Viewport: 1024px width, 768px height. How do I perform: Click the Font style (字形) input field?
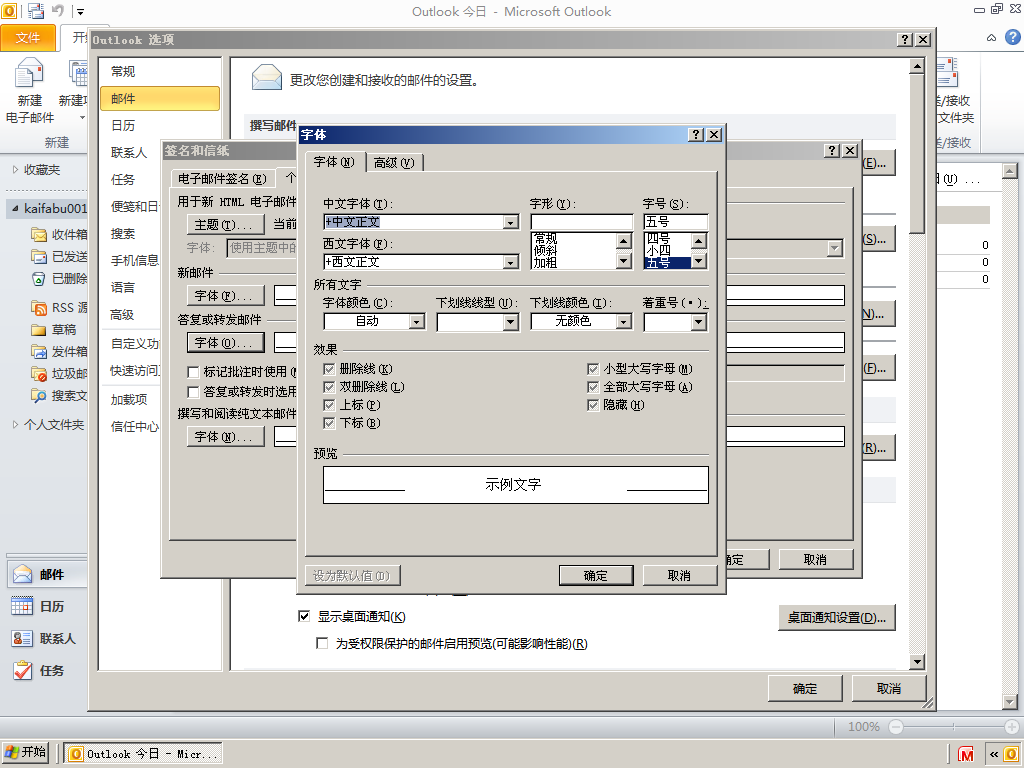[x=581, y=222]
